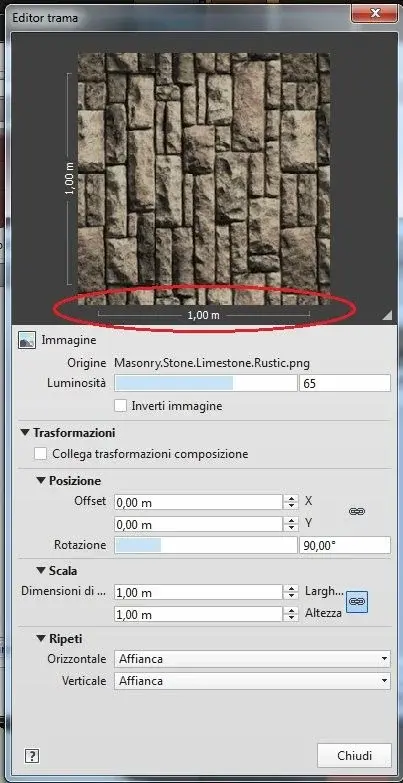This screenshot has width=403, height=783.
Task: Click the Offset Y stepper arrows
Action: point(291,524)
